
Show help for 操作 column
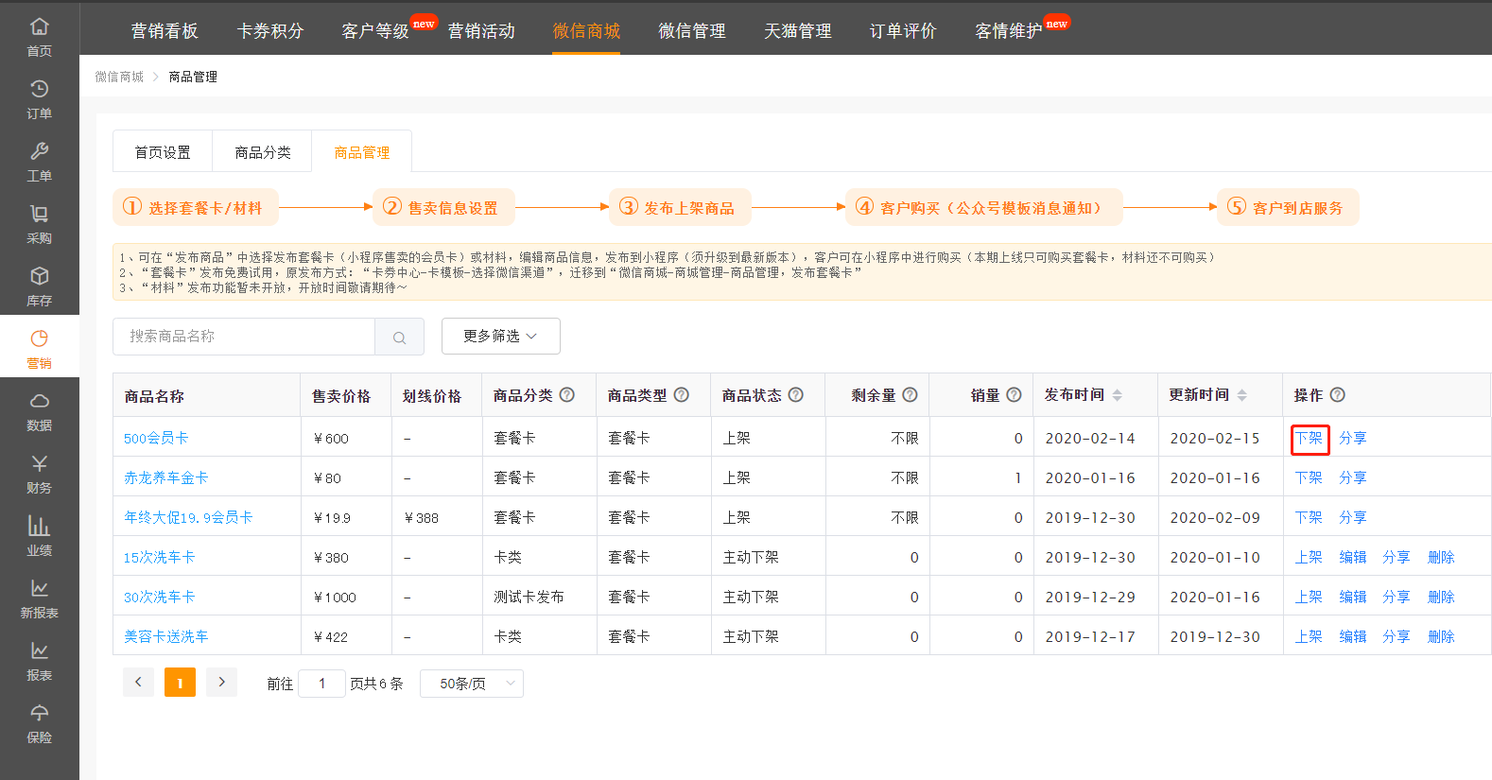coord(1338,395)
